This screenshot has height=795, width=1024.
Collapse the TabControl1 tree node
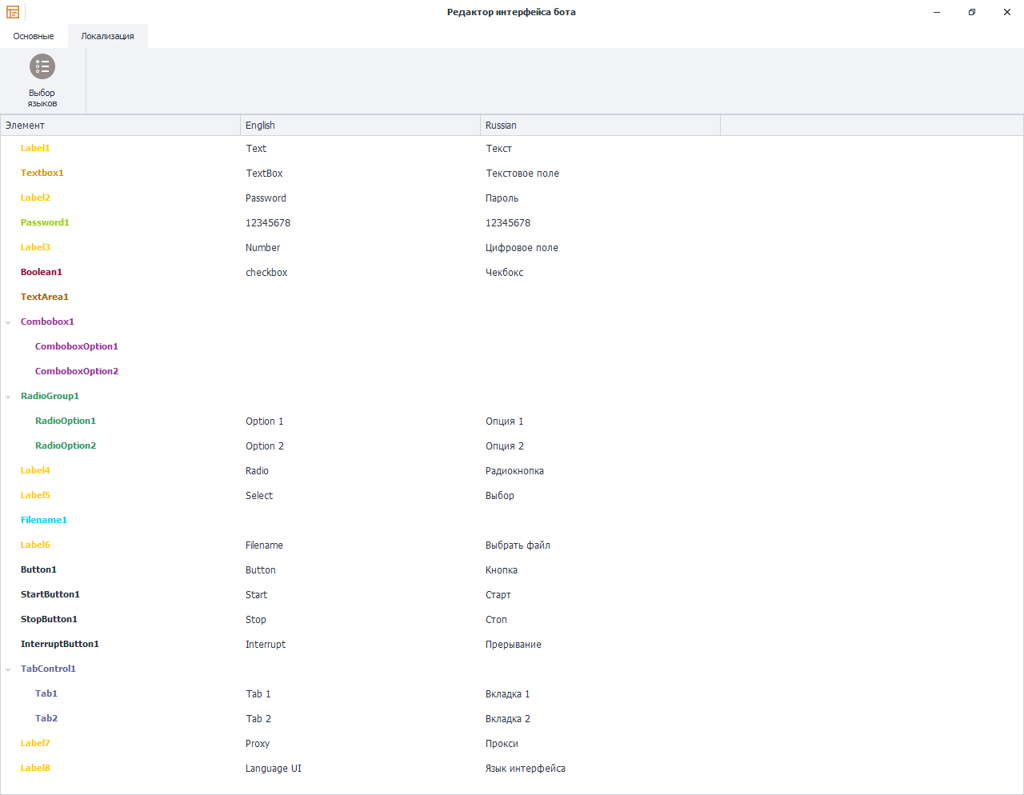(9, 669)
